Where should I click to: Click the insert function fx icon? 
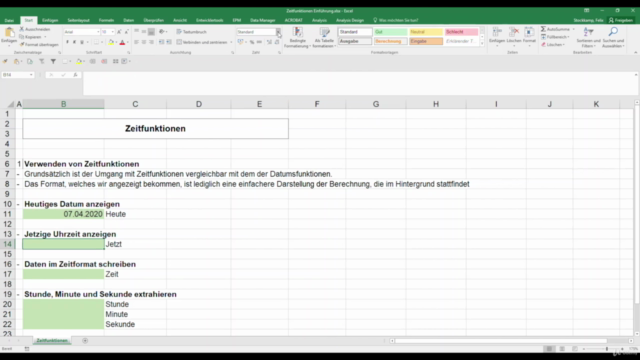pyautogui.click(x=75, y=75)
